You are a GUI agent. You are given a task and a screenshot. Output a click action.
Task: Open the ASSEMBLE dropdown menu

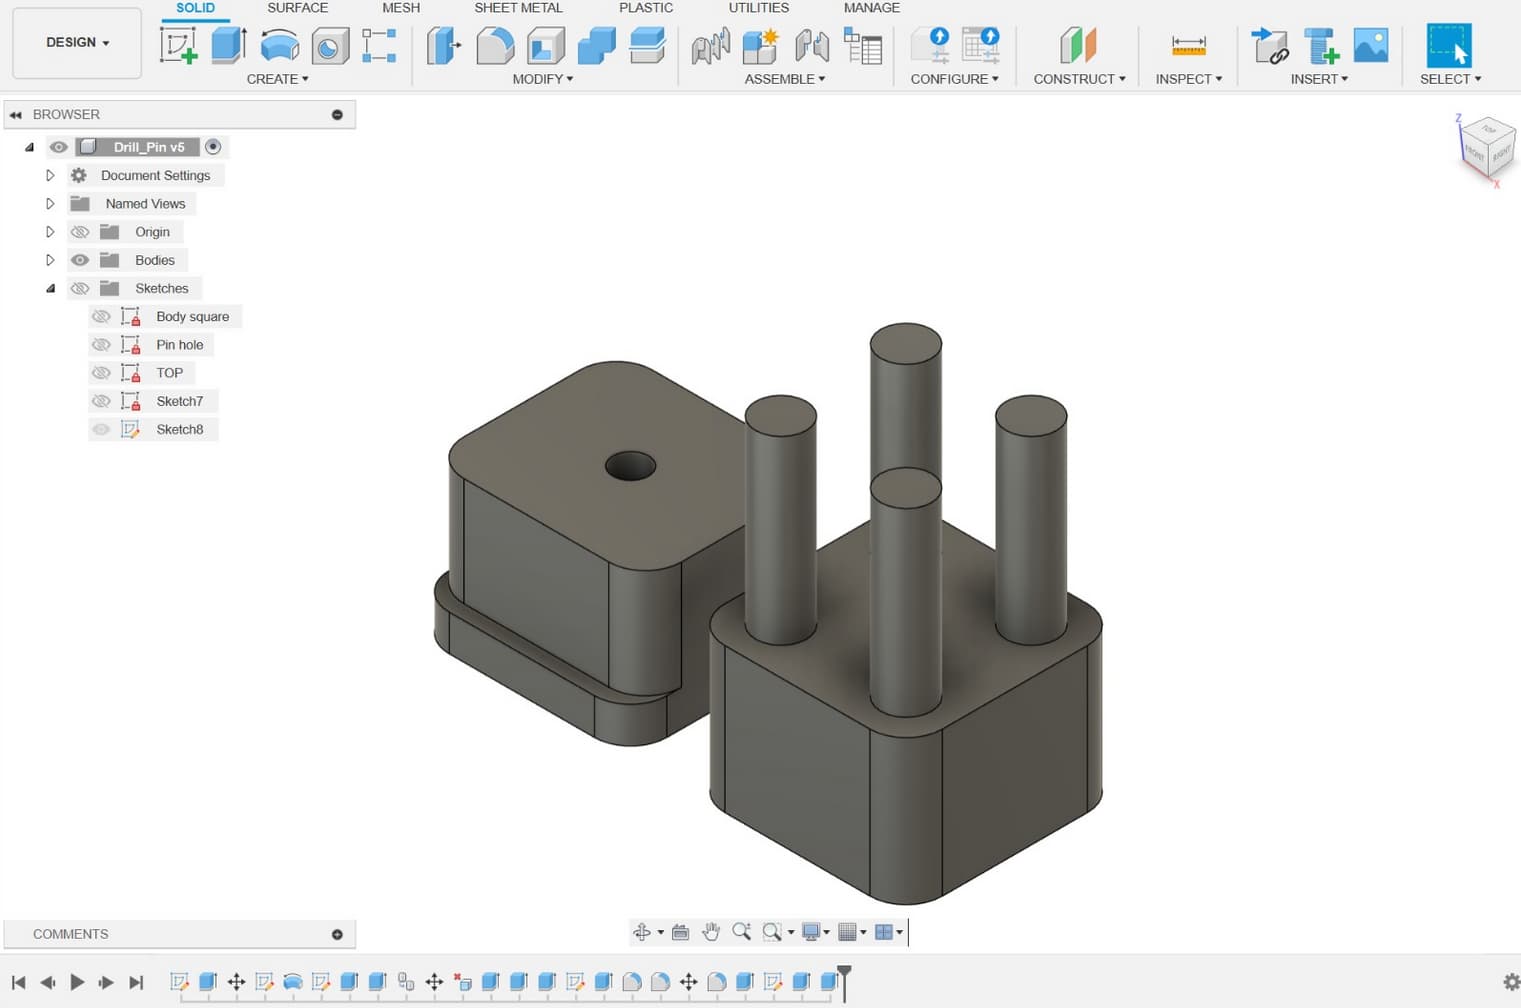tap(784, 79)
